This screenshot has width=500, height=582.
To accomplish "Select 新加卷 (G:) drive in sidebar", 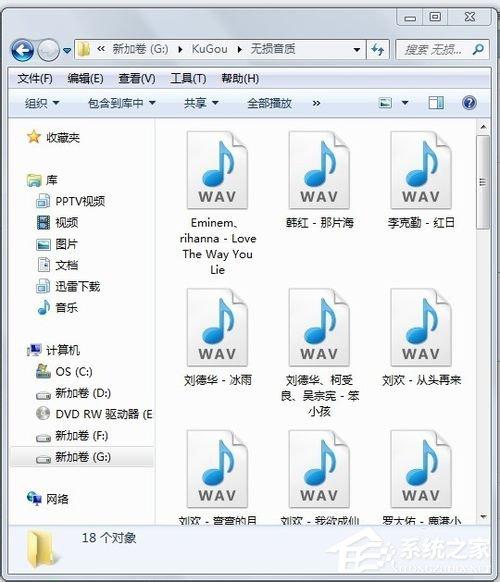I will point(82,457).
